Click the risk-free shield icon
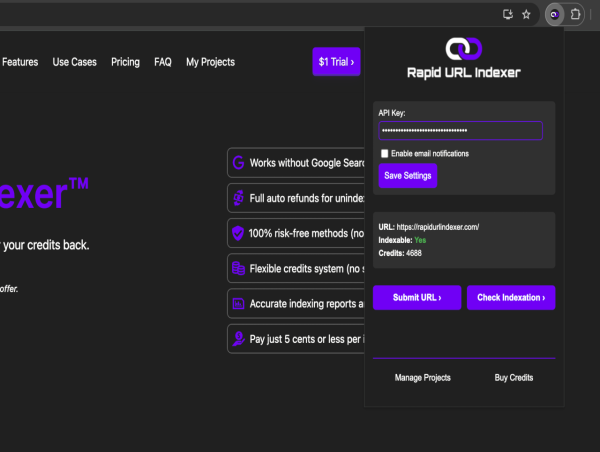 pos(238,233)
